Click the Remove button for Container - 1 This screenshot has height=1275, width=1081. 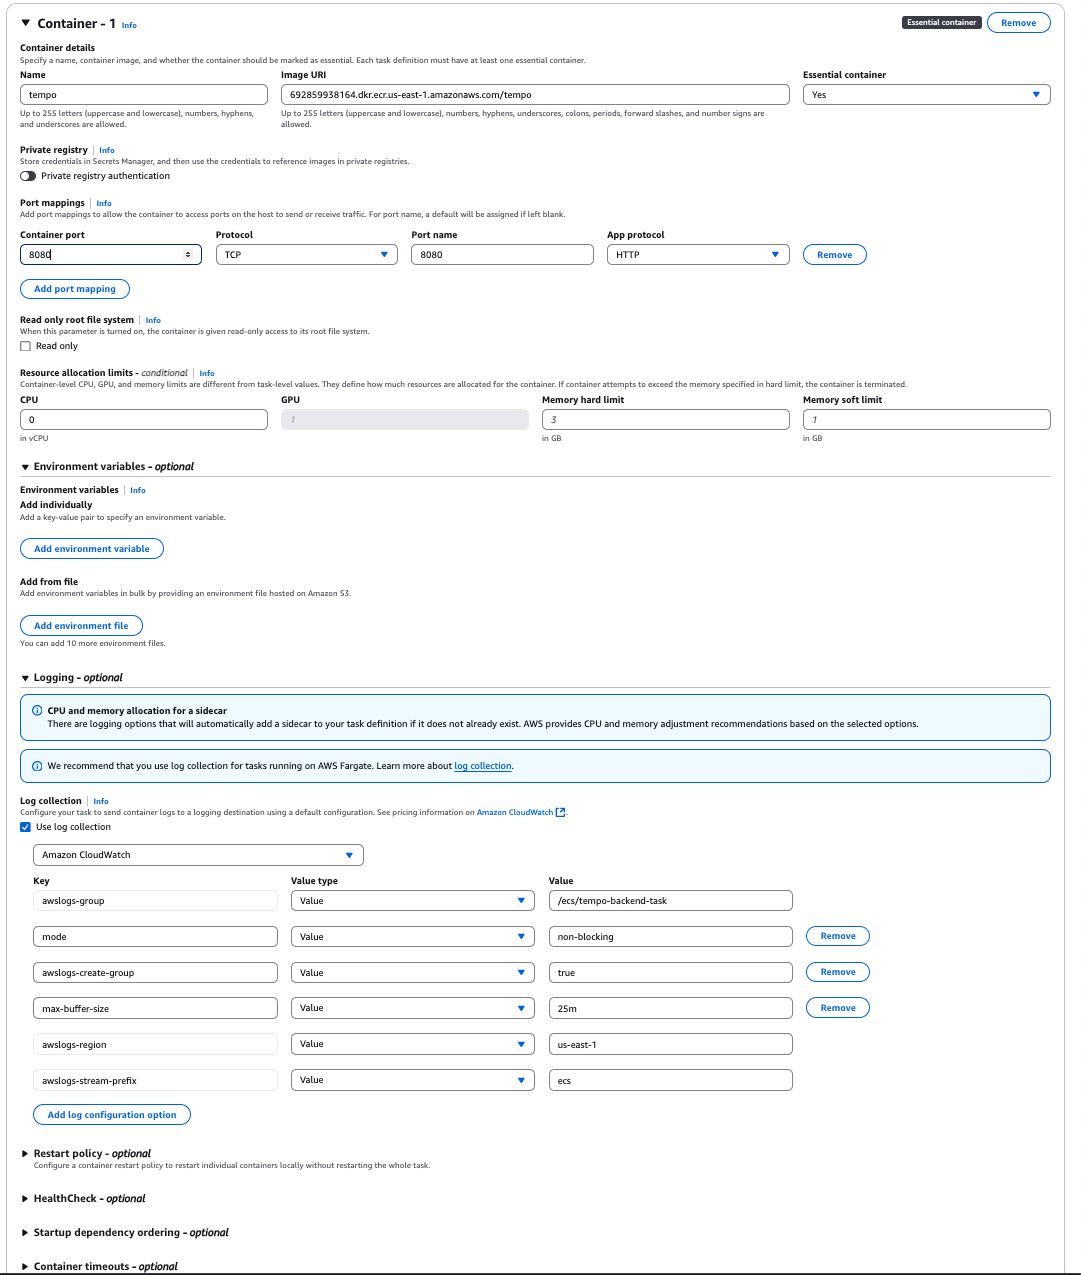pyautogui.click(x=1018, y=23)
